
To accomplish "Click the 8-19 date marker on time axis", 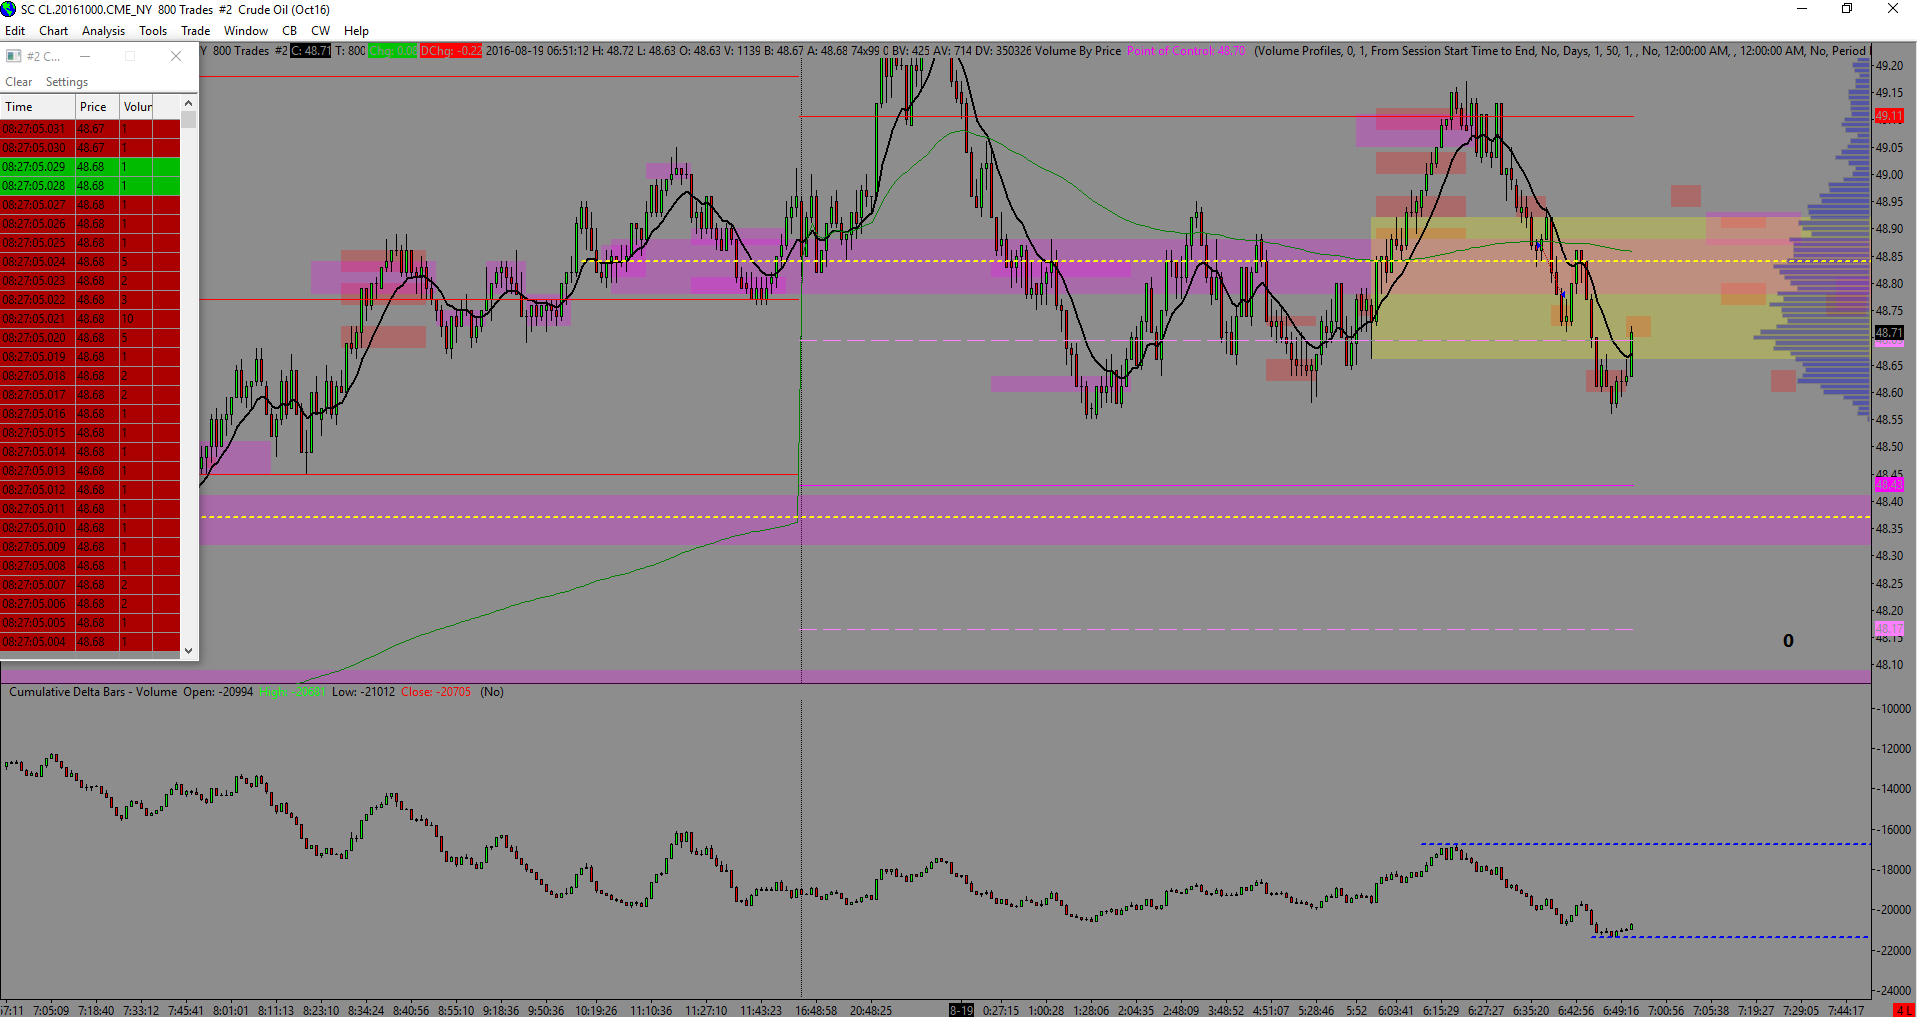I will [961, 1010].
